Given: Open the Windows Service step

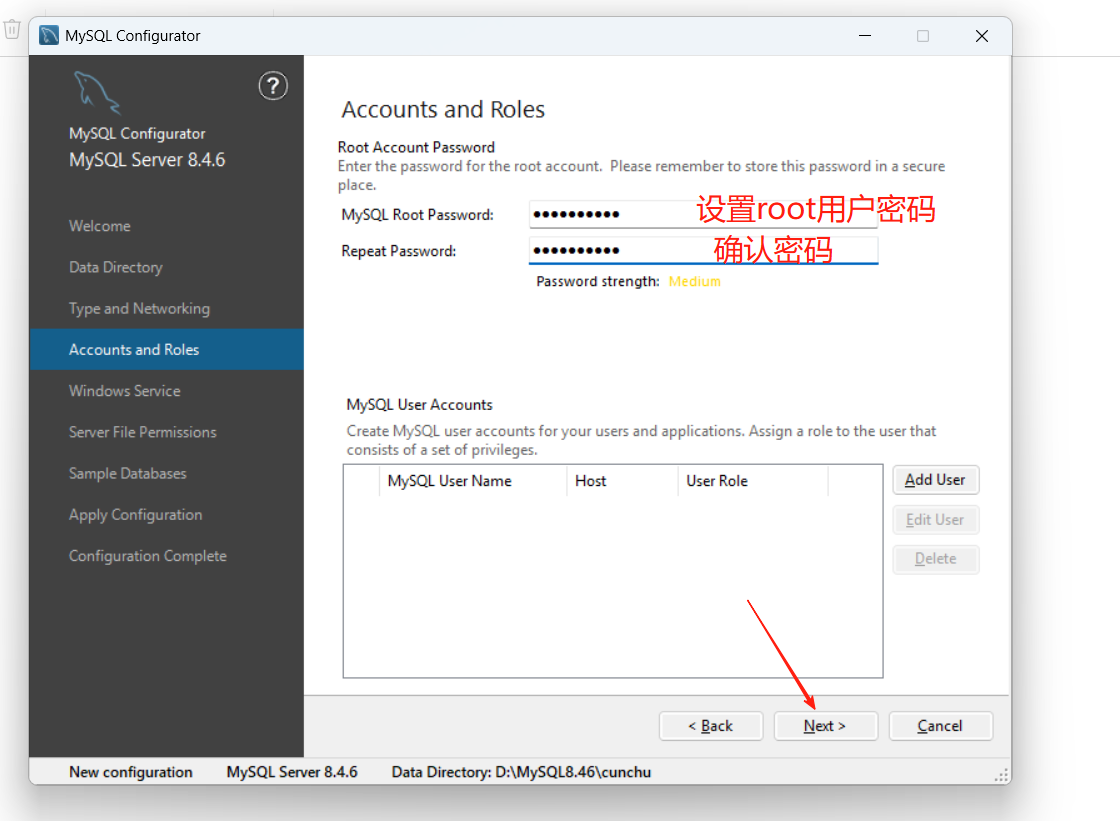Looking at the screenshot, I should (x=124, y=391).
